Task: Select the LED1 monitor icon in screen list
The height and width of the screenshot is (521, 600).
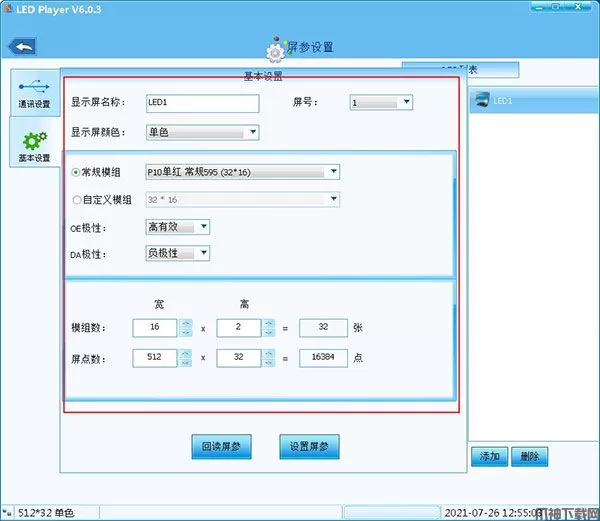Action: [x=481, y=100]
